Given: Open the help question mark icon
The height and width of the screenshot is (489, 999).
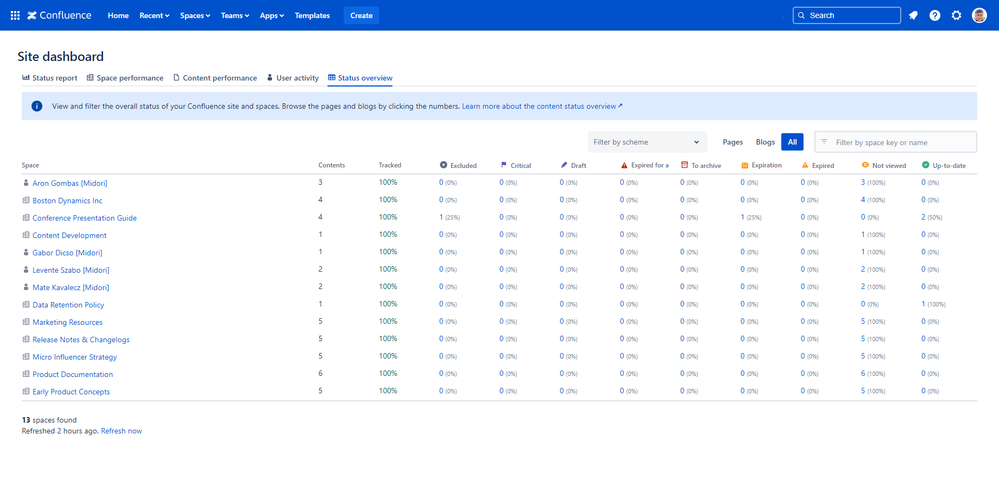Looking at the screenshot, I should (935, 16).
